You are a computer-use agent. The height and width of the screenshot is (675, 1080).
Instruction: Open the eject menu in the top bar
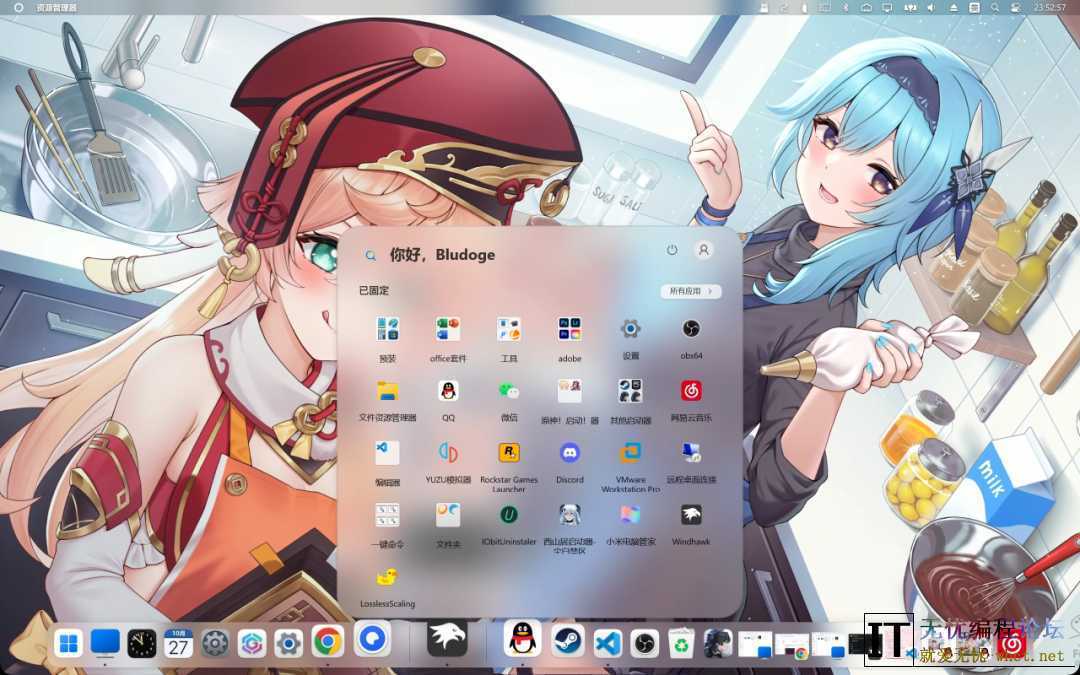(954, 8)
